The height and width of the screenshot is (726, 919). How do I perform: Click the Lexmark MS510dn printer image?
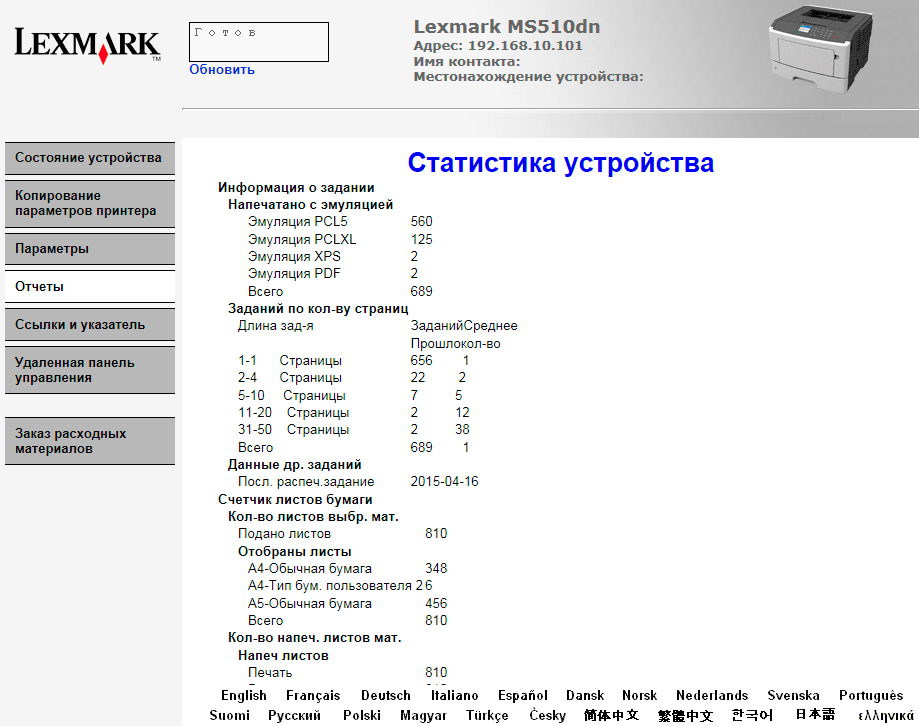tap(821, 50)
